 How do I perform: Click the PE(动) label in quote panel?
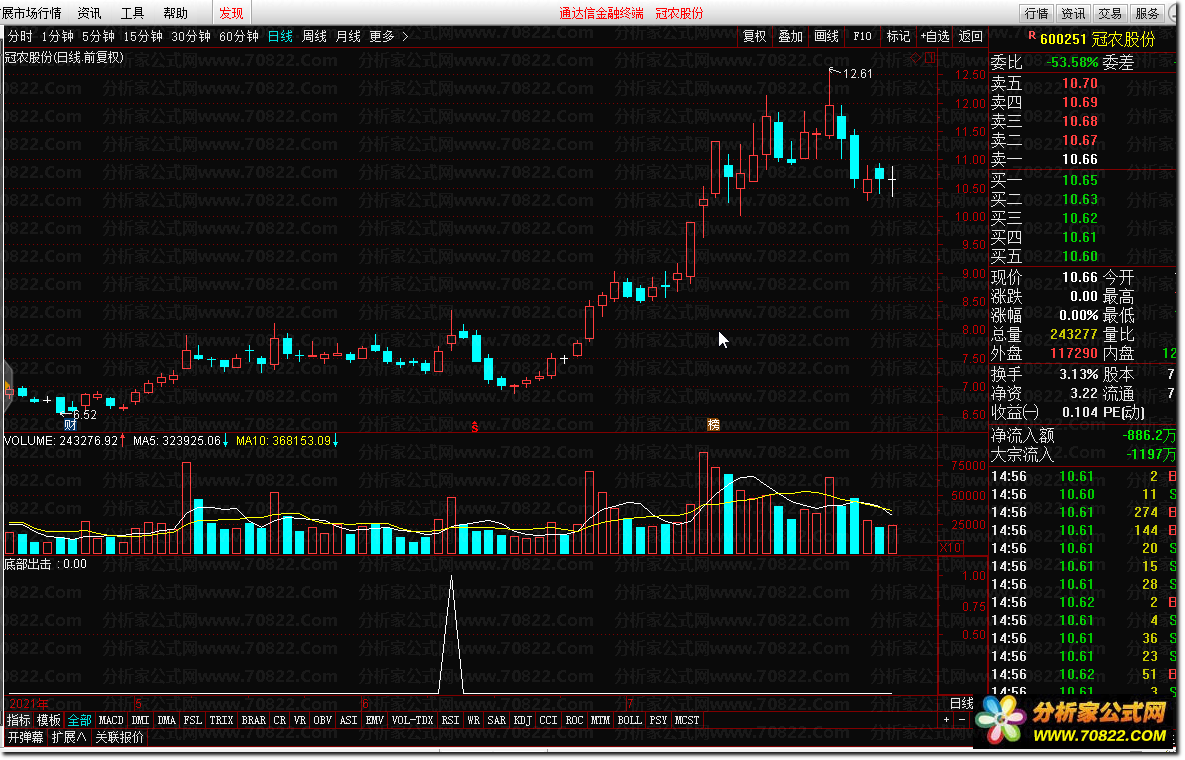[1124, 412]
